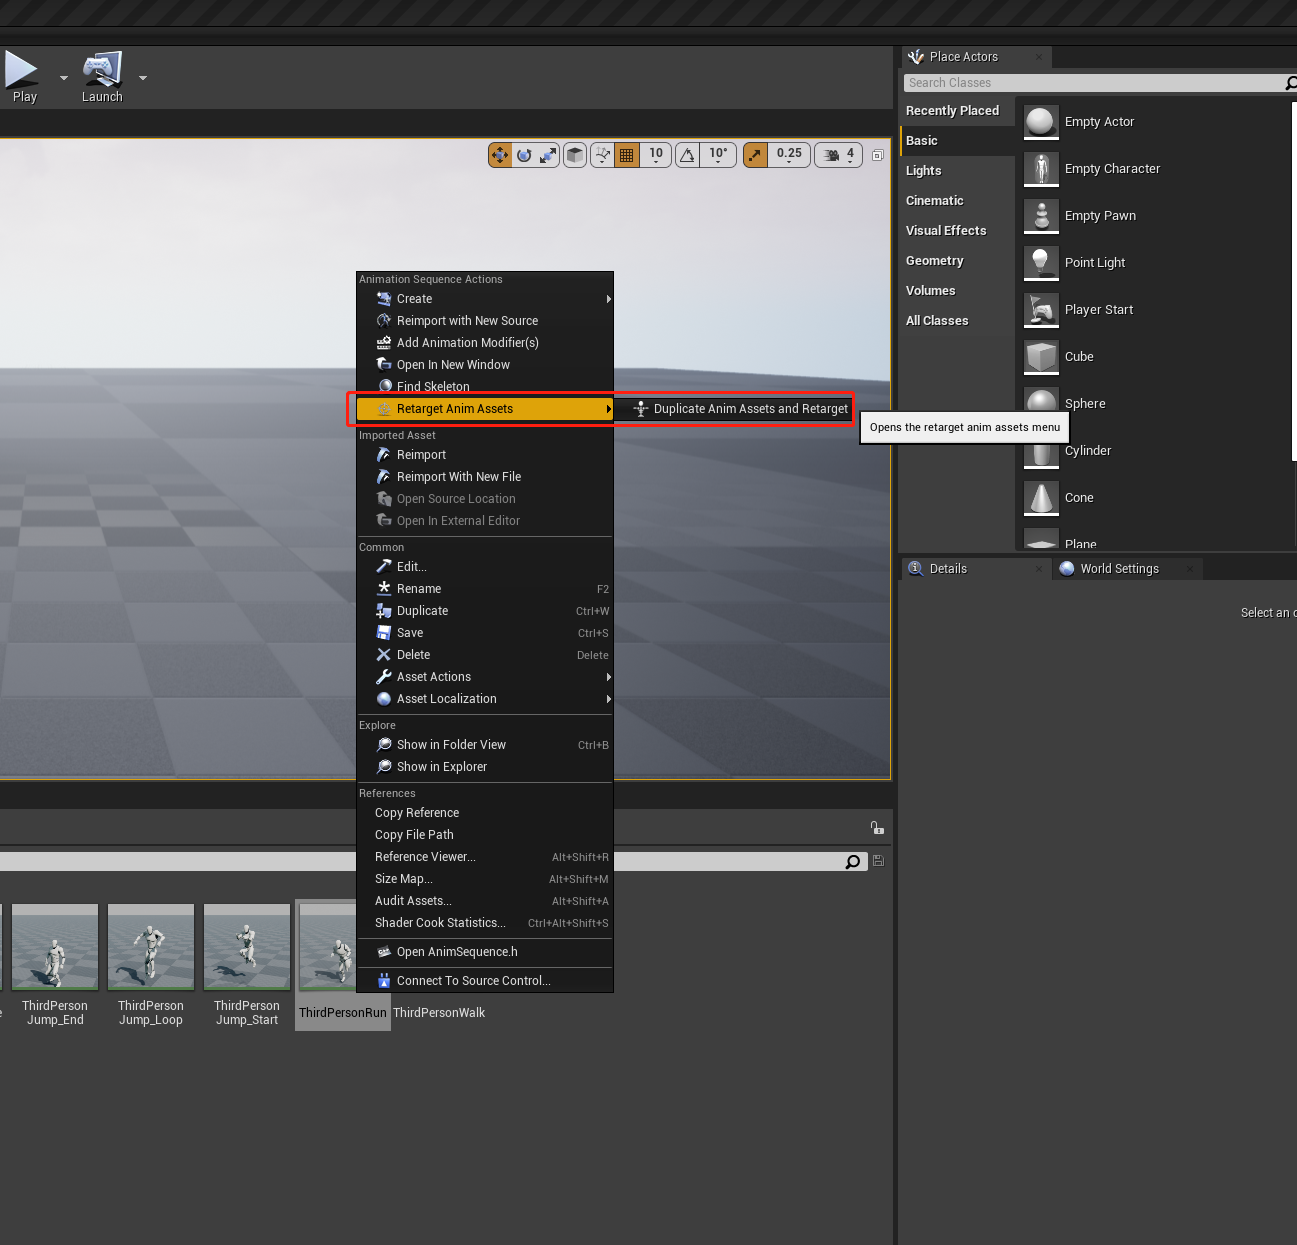
Task: Click the Play button in the toolbar
Action: pyautogui.click(x=22, y=78)
